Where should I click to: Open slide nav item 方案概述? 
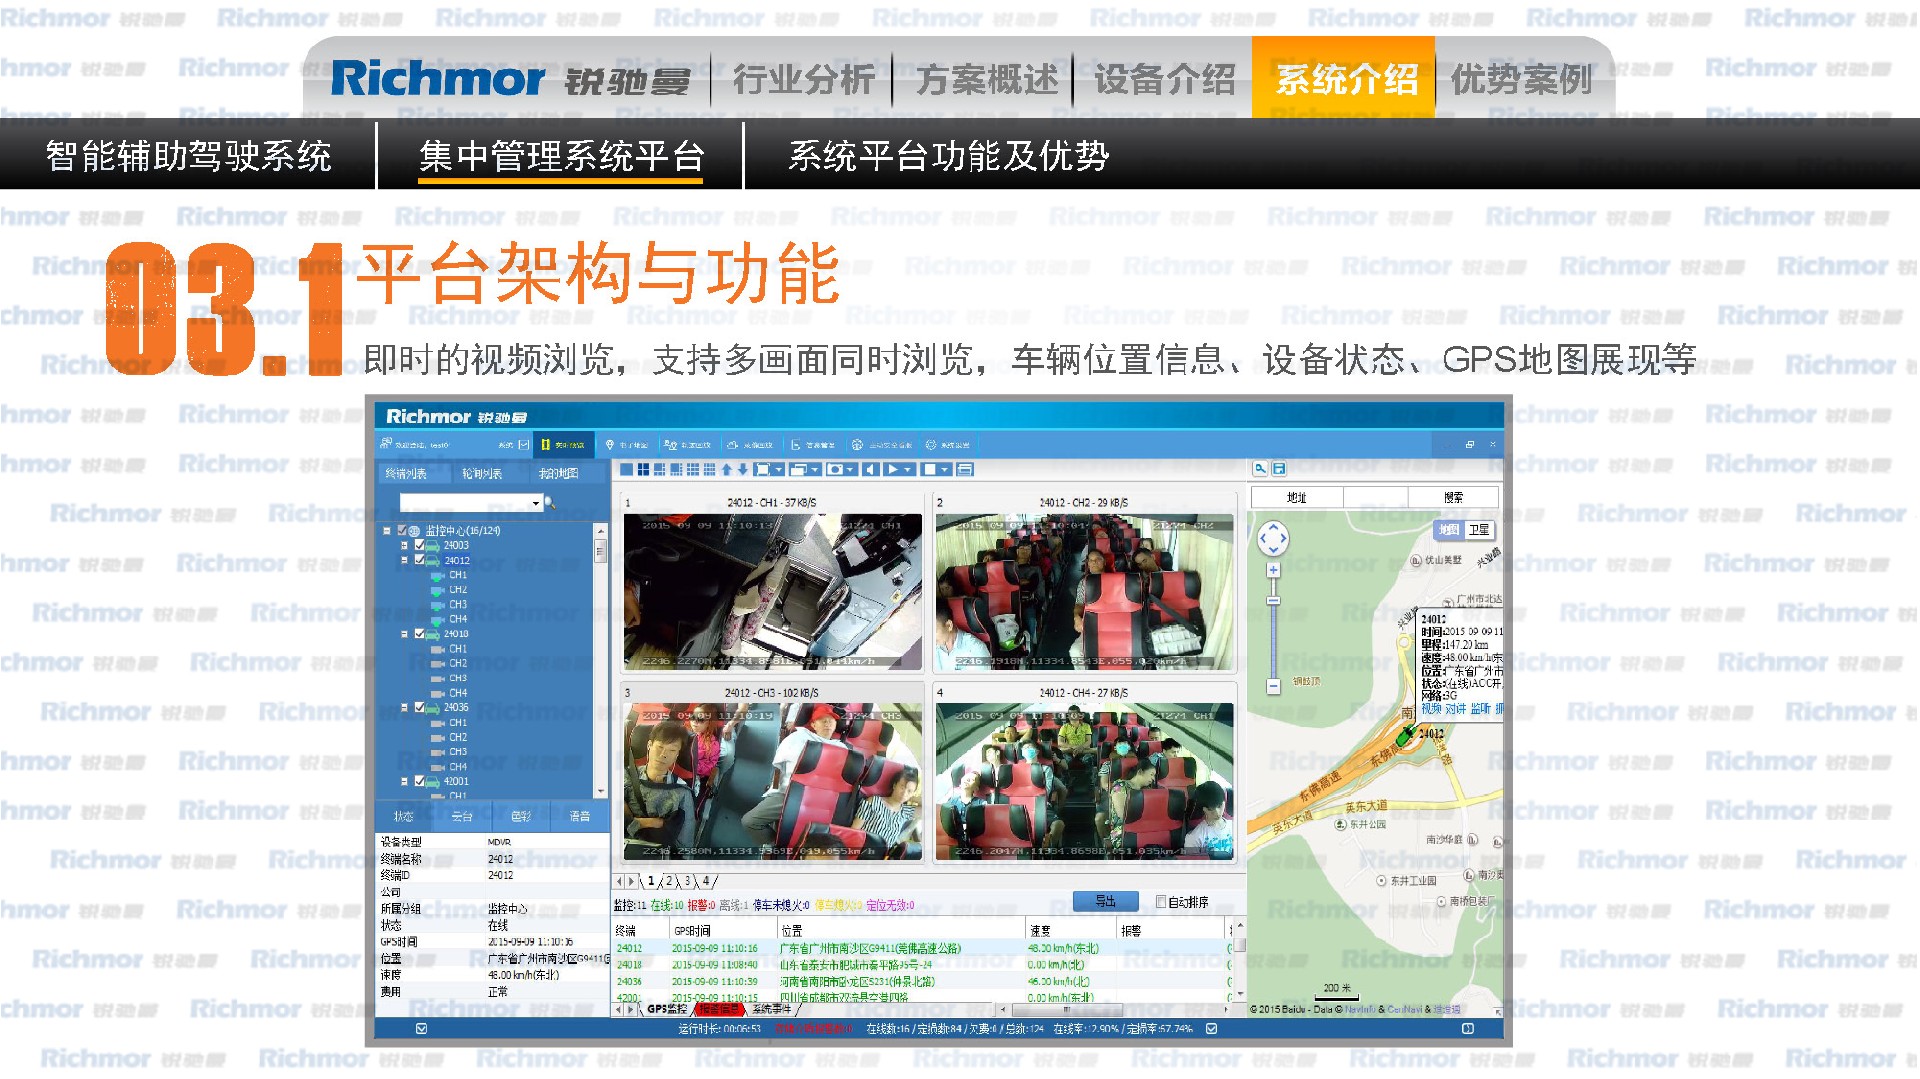click(x=986, y=79)
